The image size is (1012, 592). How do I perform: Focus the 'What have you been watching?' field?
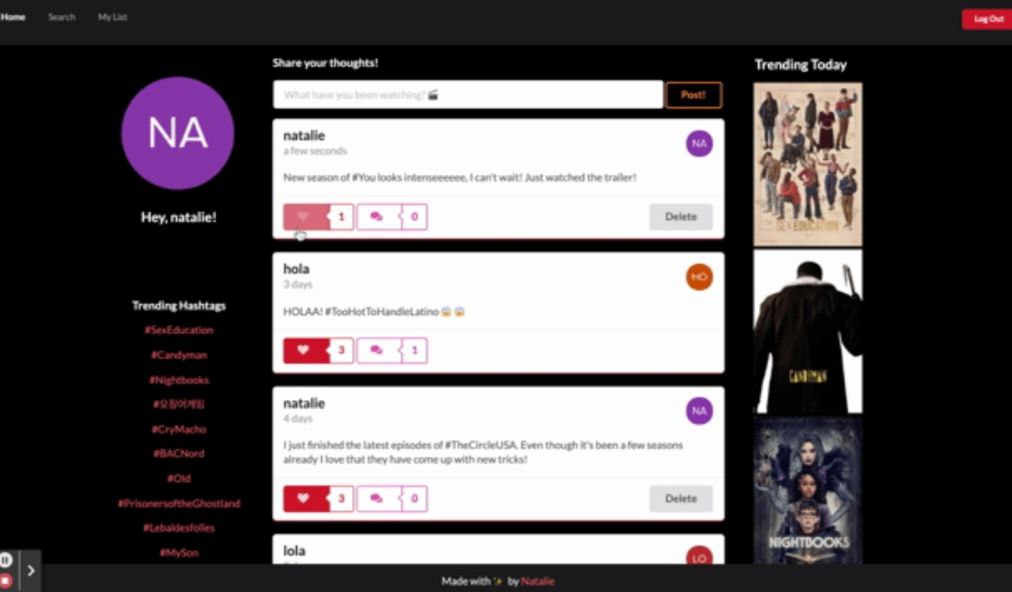tap(468, 95)
